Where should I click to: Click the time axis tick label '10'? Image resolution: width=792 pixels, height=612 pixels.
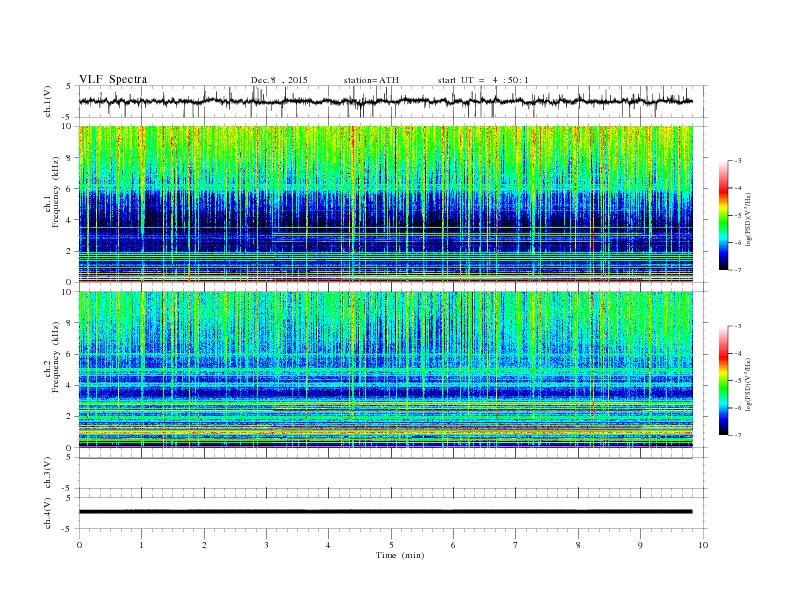coord(703,545)
